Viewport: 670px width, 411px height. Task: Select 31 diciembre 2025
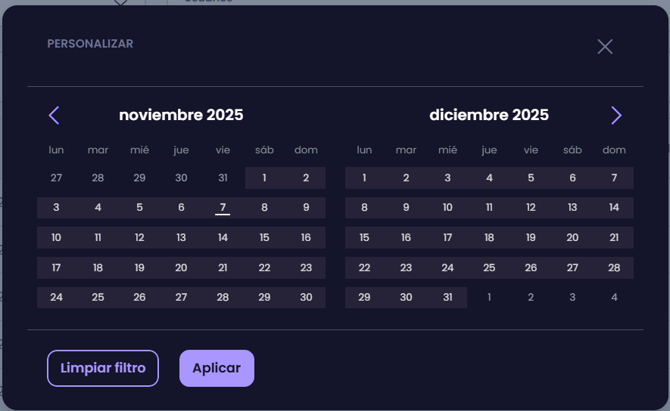tap(447, 298)
